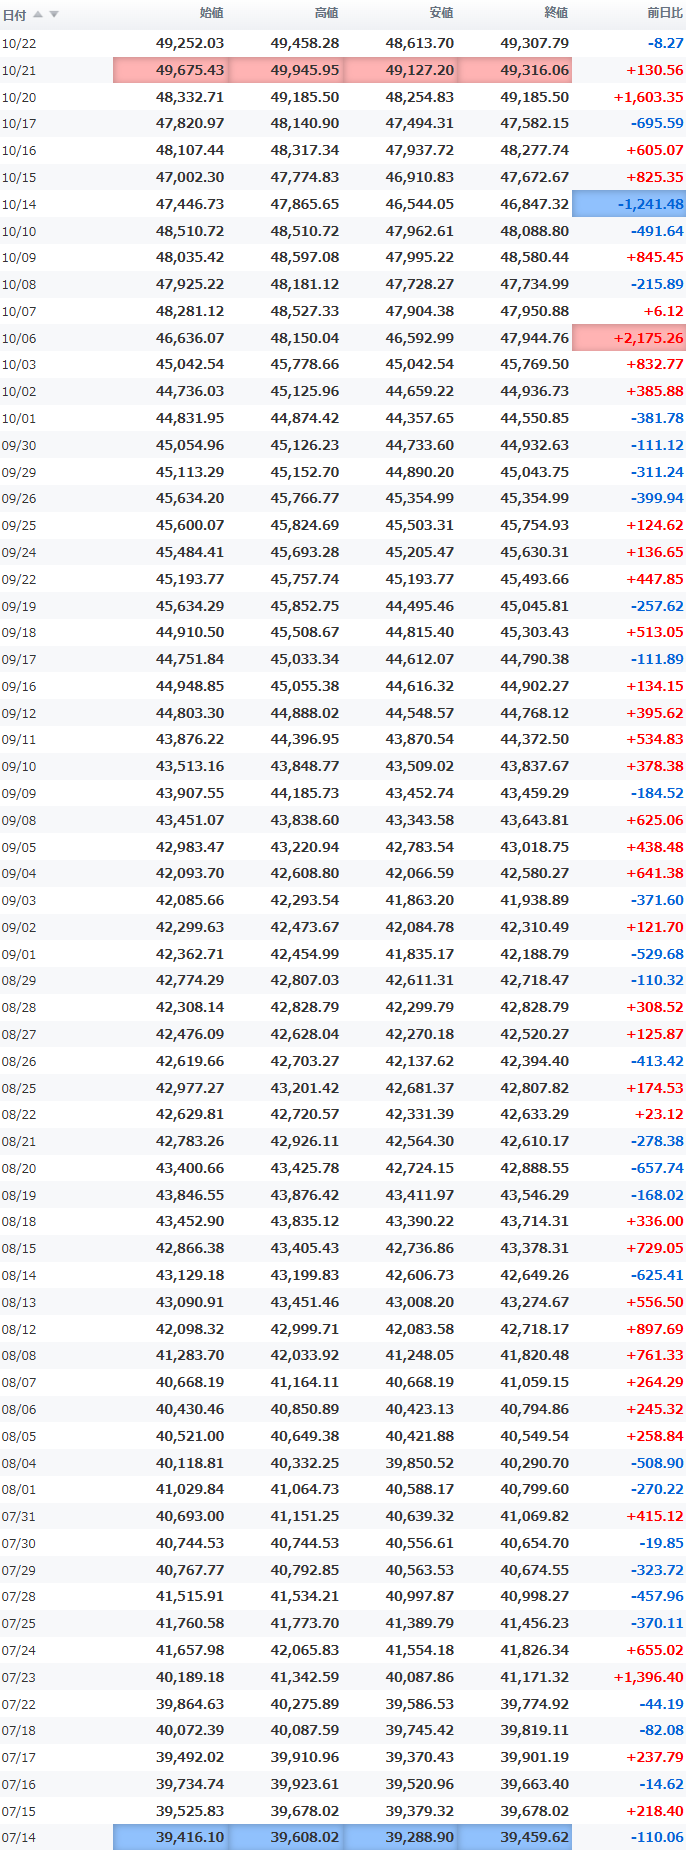Select the closing value 43,714.31

535,1221
